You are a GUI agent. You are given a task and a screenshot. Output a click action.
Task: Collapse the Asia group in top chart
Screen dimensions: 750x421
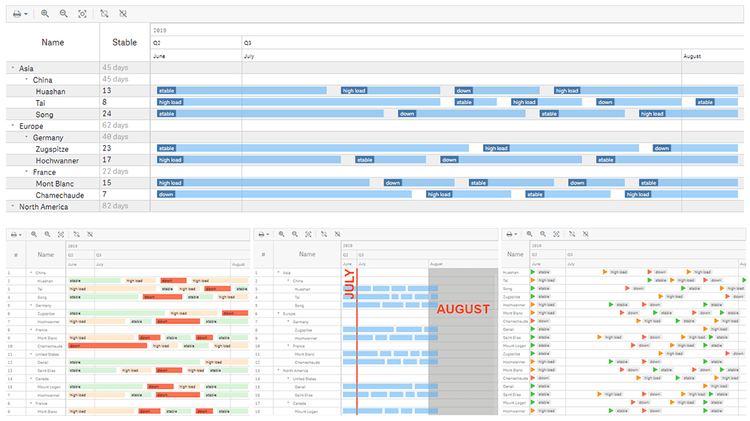coord(13,68)
